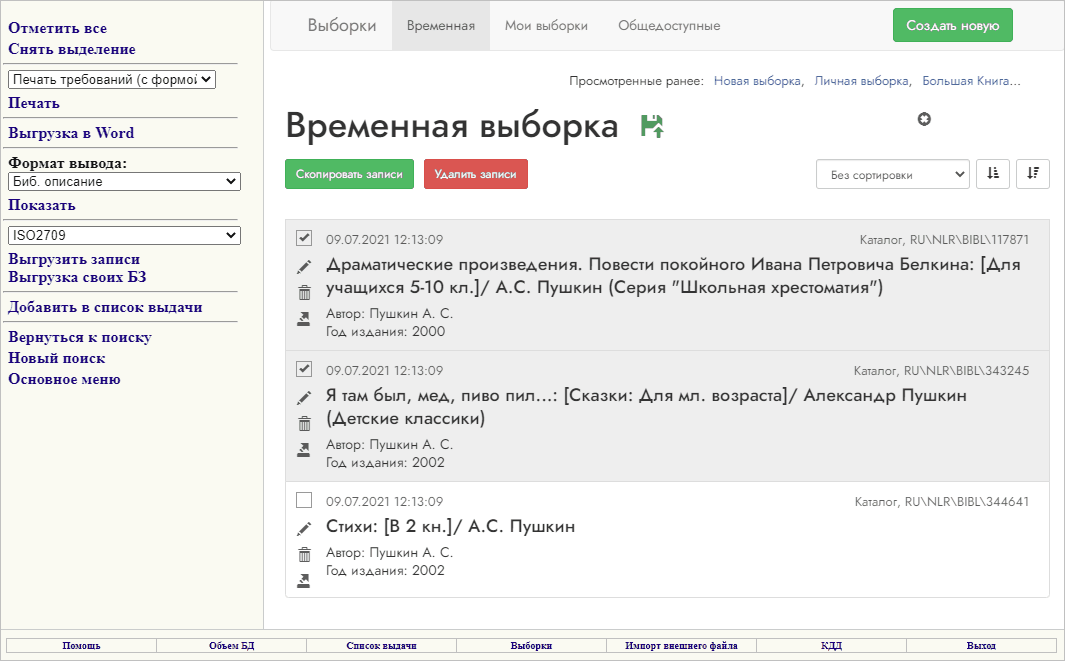
Task: Check the Стихи record checkbox
Action: tap(304, 500)
